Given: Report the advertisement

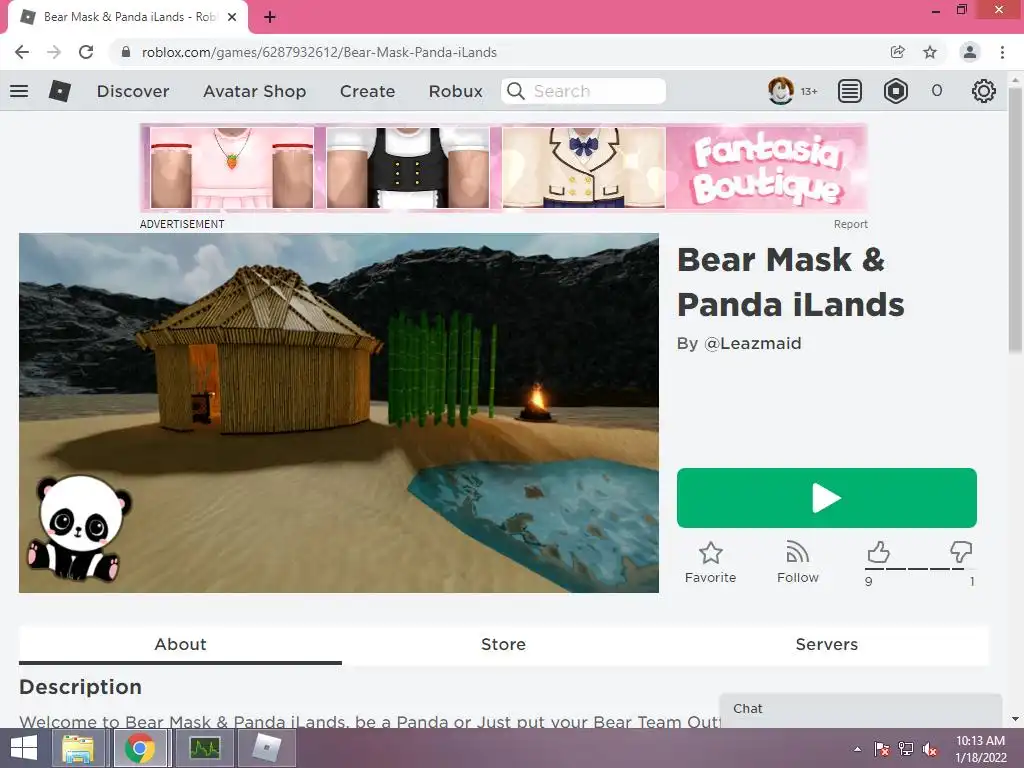Looking at the screenshot, I should point(850,224).
